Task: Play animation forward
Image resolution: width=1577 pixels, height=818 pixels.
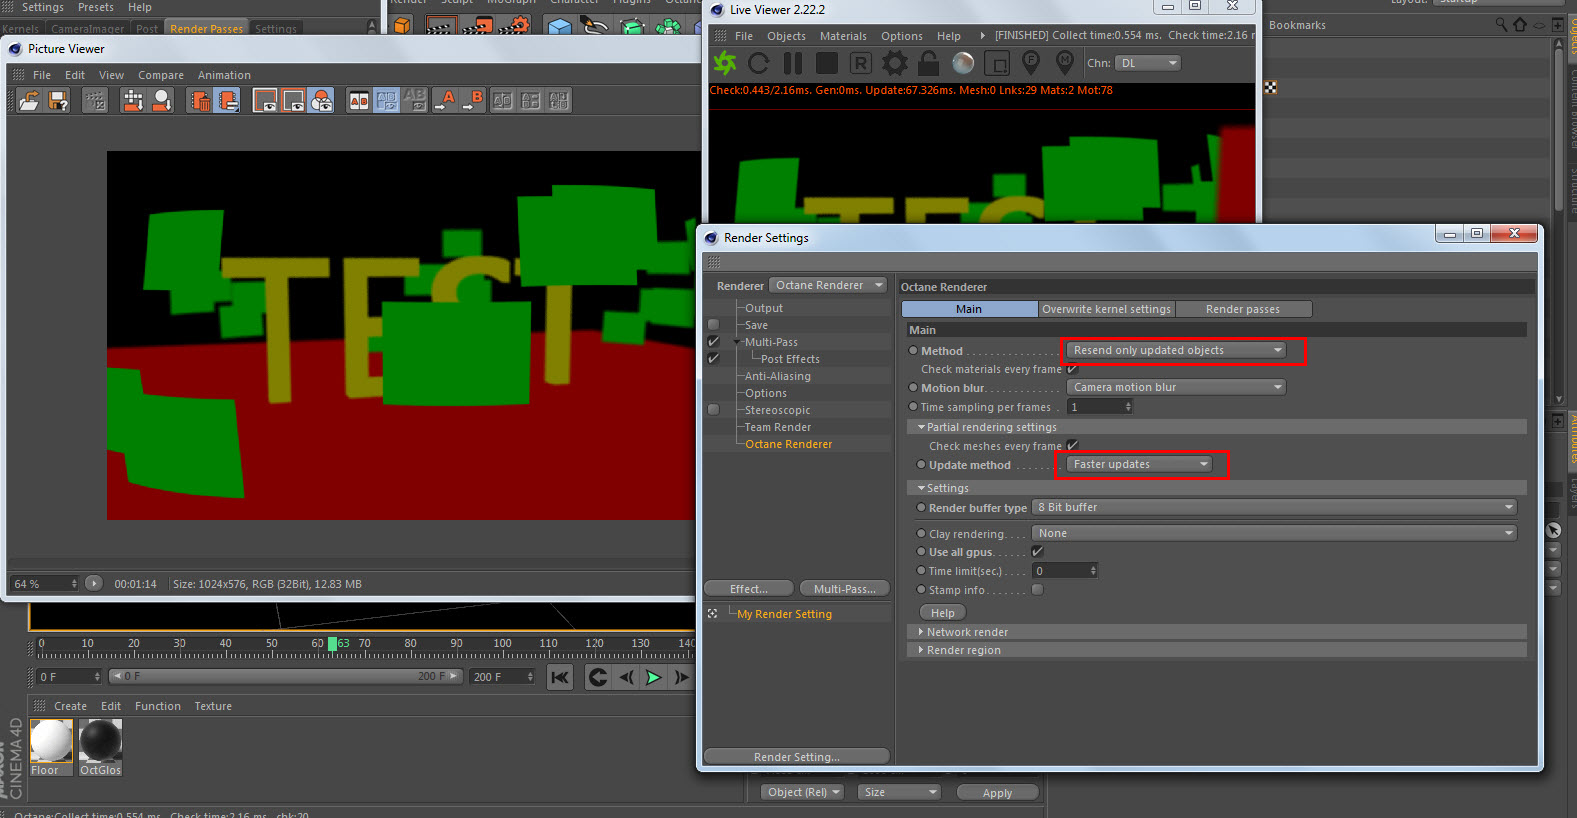Action: 653,677
